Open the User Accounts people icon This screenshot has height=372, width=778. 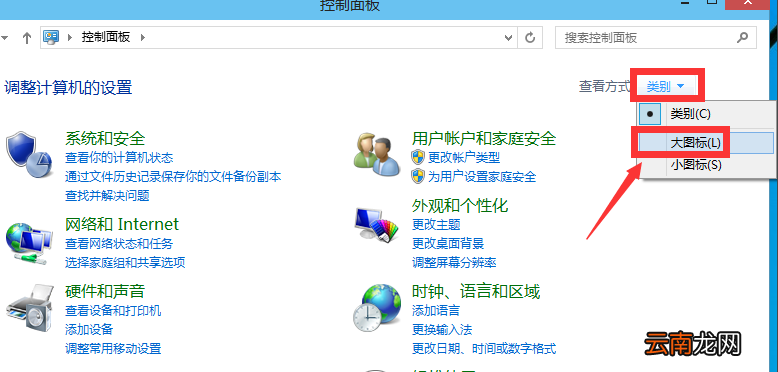point(377,154)
